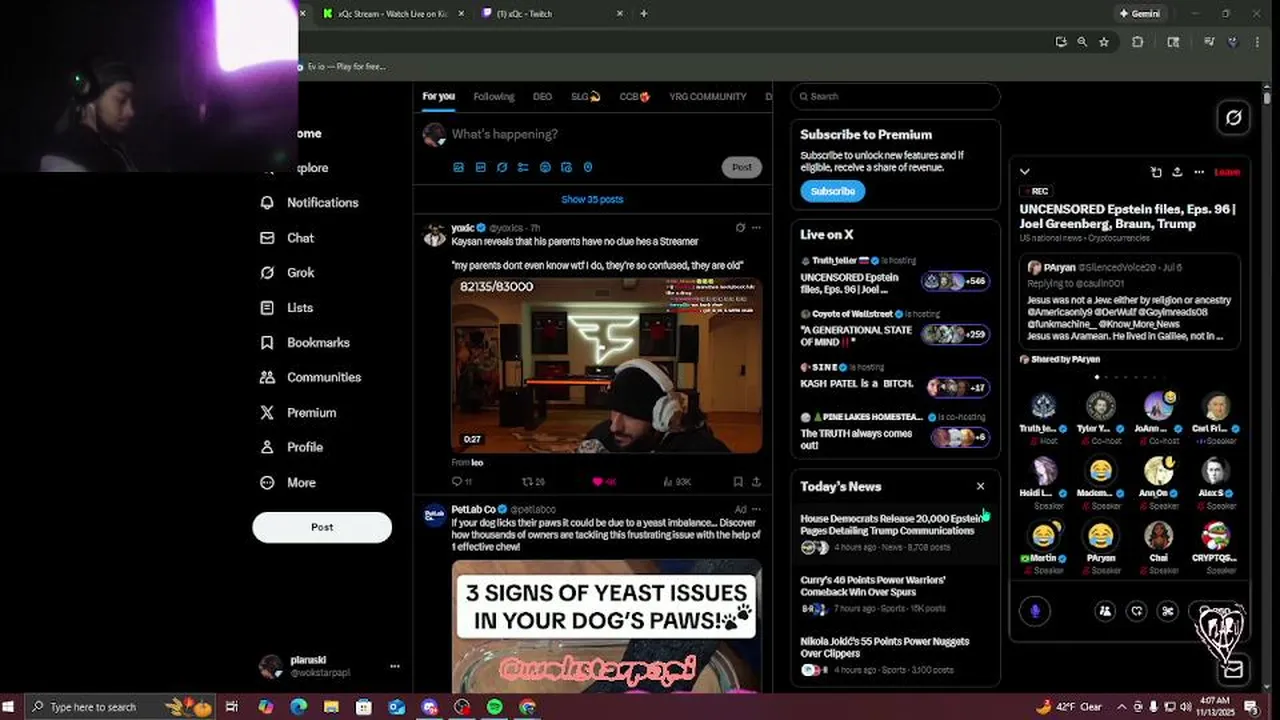The height and width of the screenshot is (720, 1280).
Task: Open Communities in the sidebar
Action: pyautogui.click(x=310, y=377)
